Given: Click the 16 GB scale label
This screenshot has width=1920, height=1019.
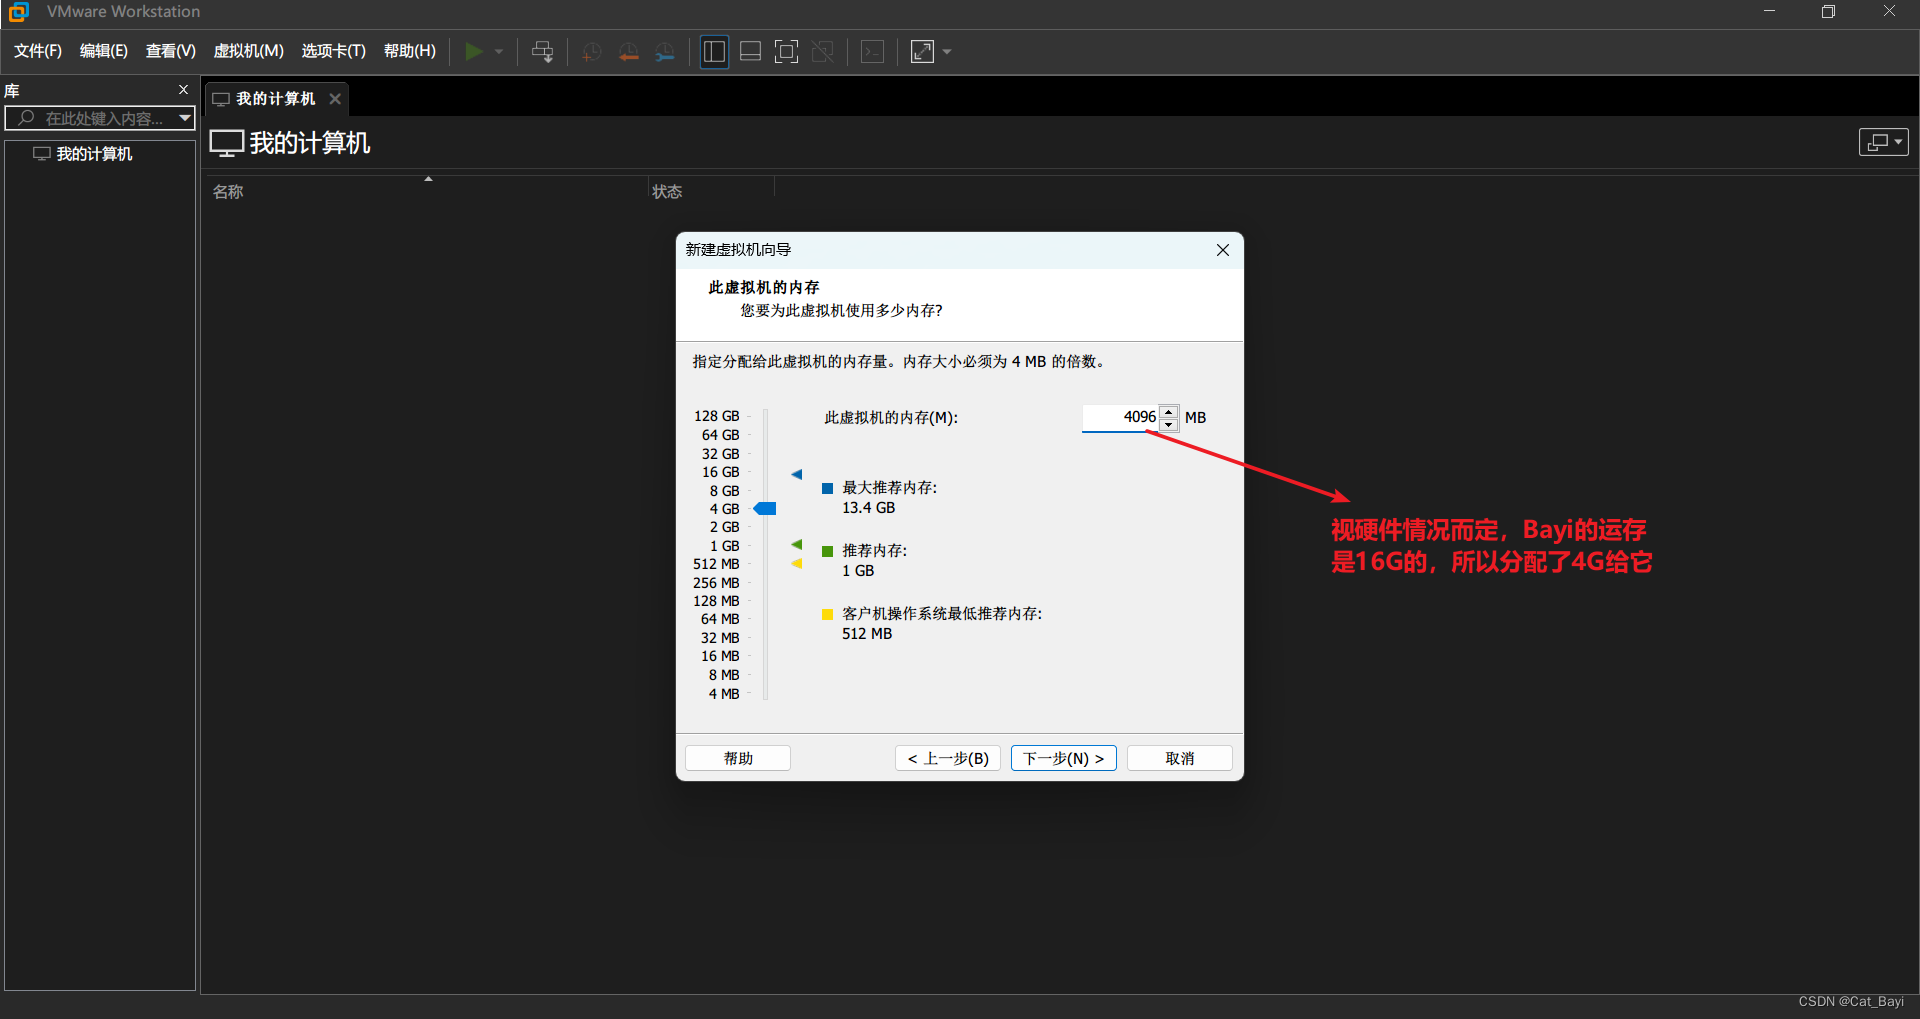Looking at the screenshot, I should [x=721, y=472].
